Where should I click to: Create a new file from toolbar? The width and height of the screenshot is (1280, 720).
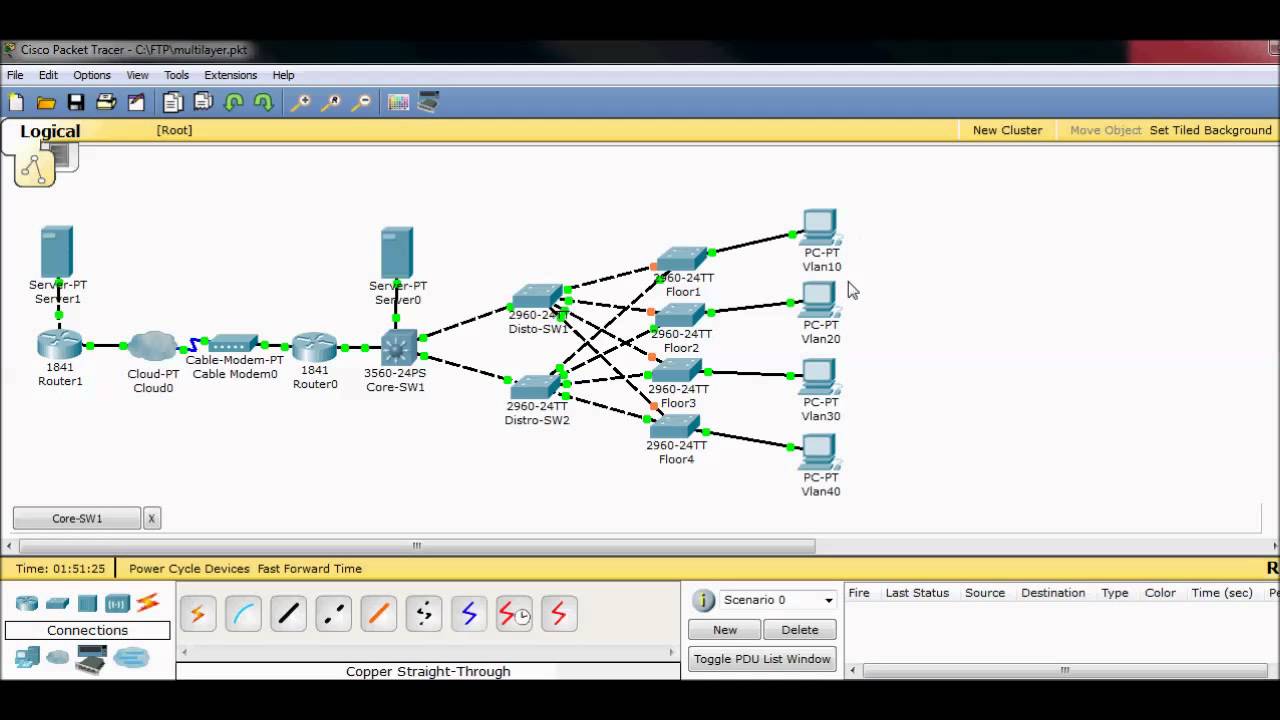pos(16,102)
